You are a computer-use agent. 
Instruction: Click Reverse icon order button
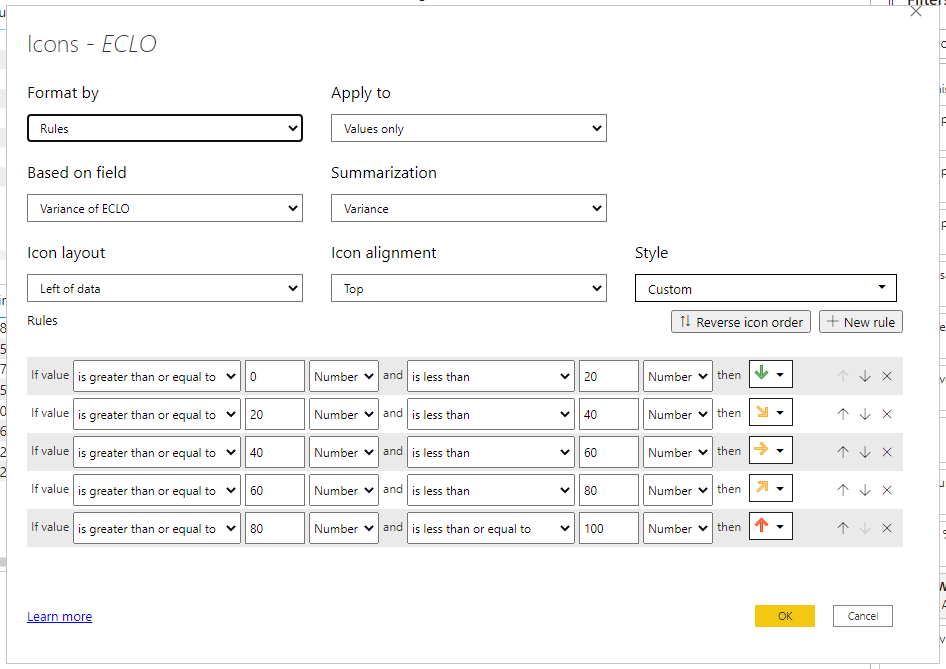tap(741, 322)
